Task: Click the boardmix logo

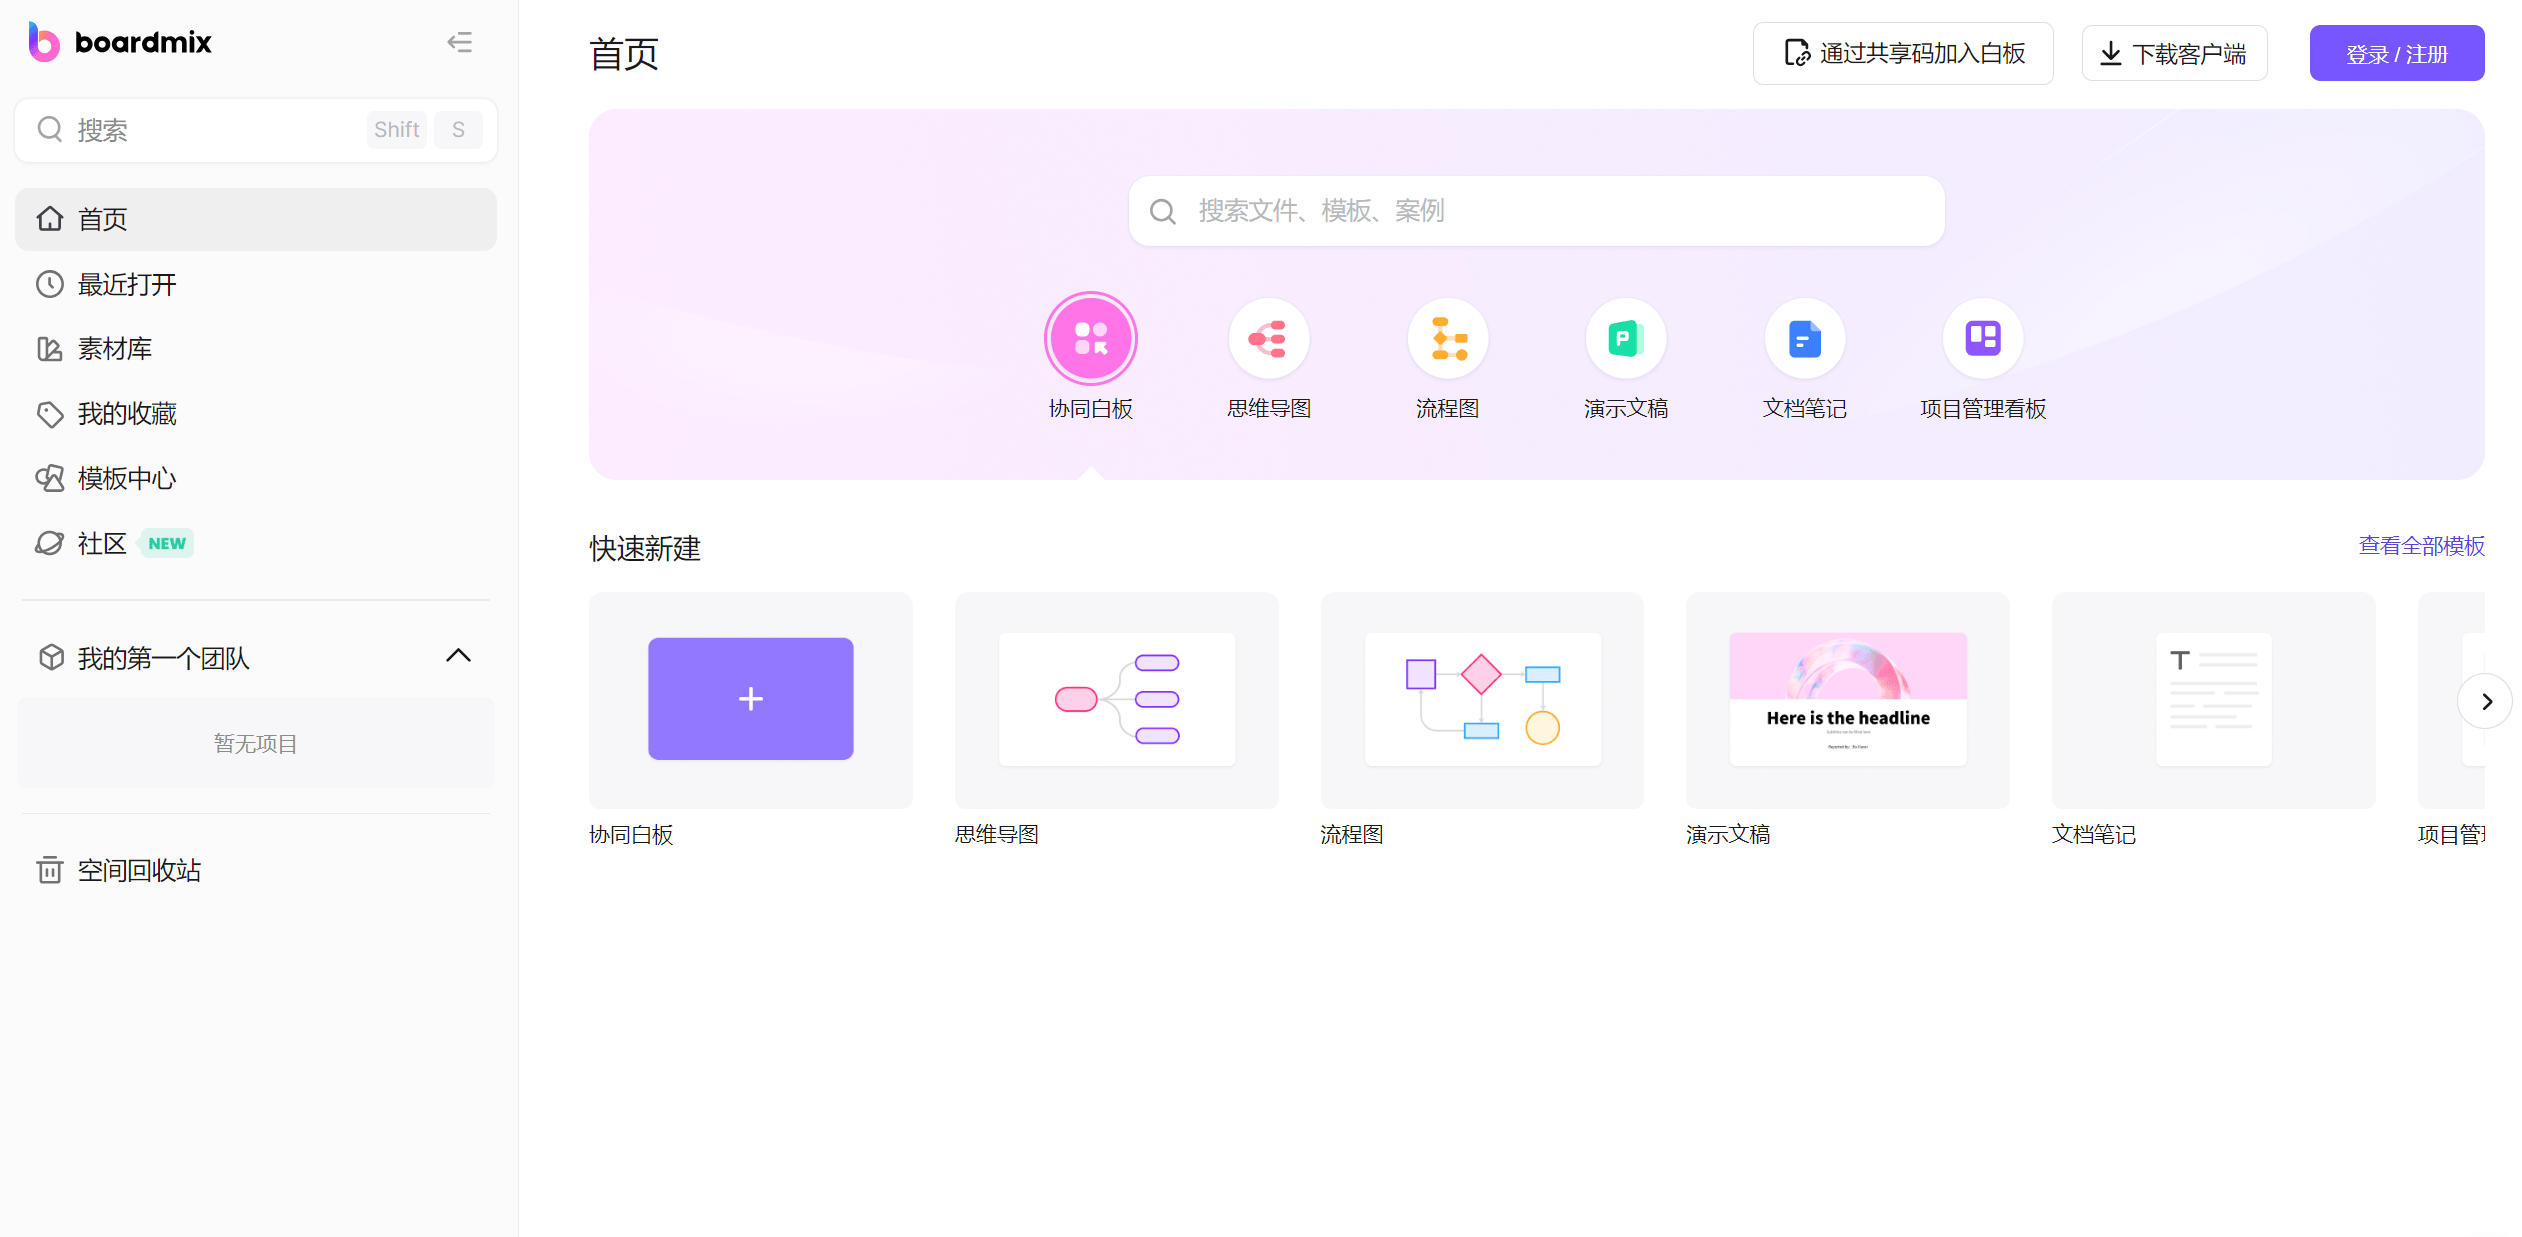Action: pos(120,42)
